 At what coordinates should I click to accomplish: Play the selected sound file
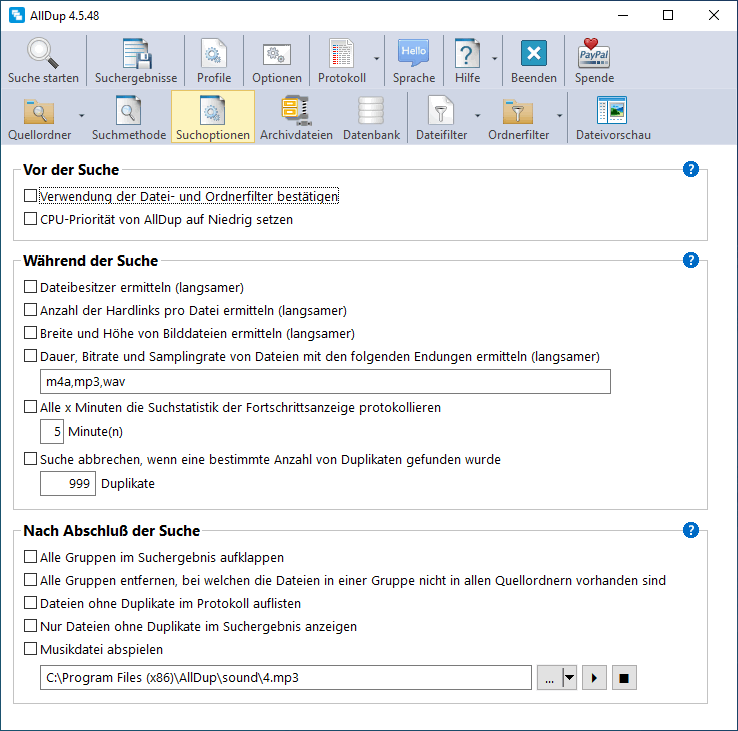click(x=595, y=678)
